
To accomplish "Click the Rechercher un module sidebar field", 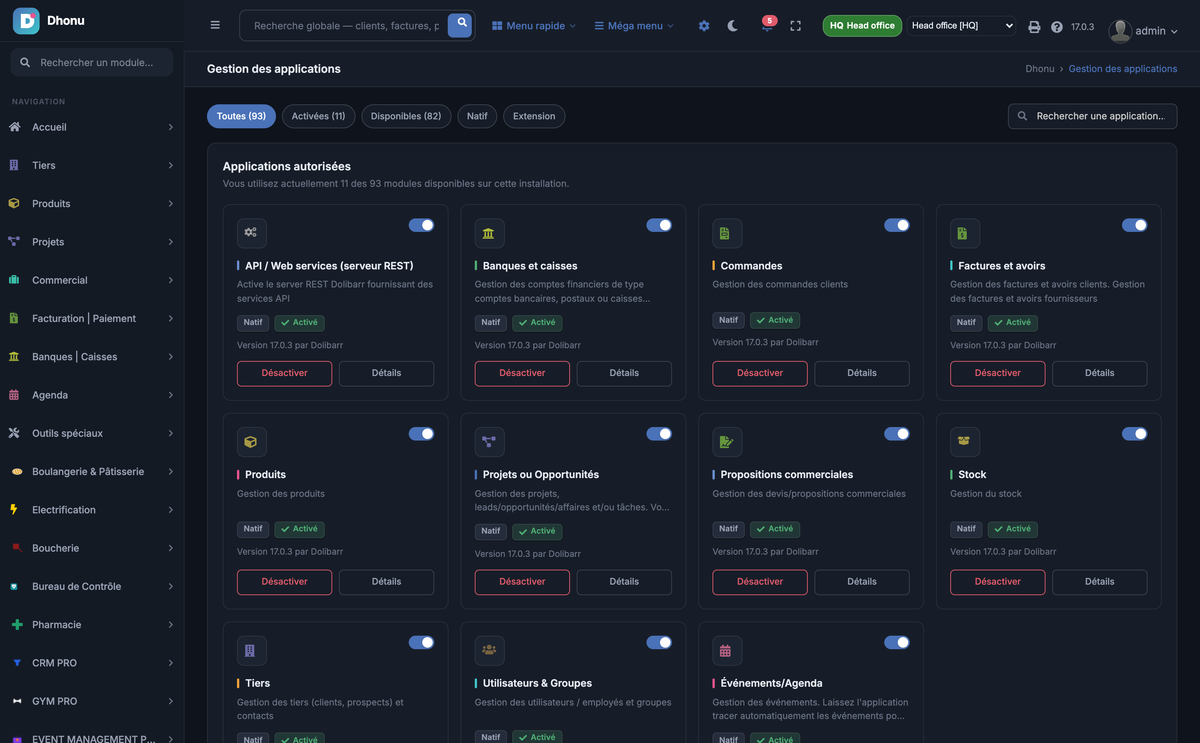I will coord(92,62).
